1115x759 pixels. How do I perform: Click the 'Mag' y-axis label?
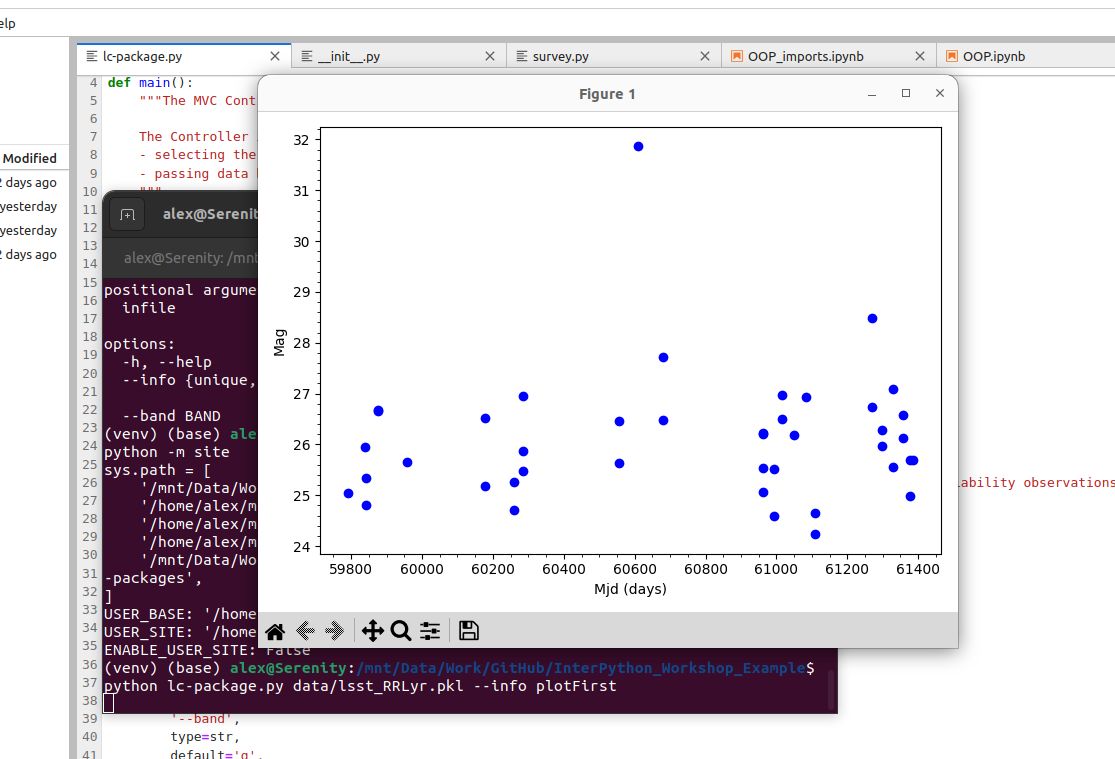click(279, 342)
